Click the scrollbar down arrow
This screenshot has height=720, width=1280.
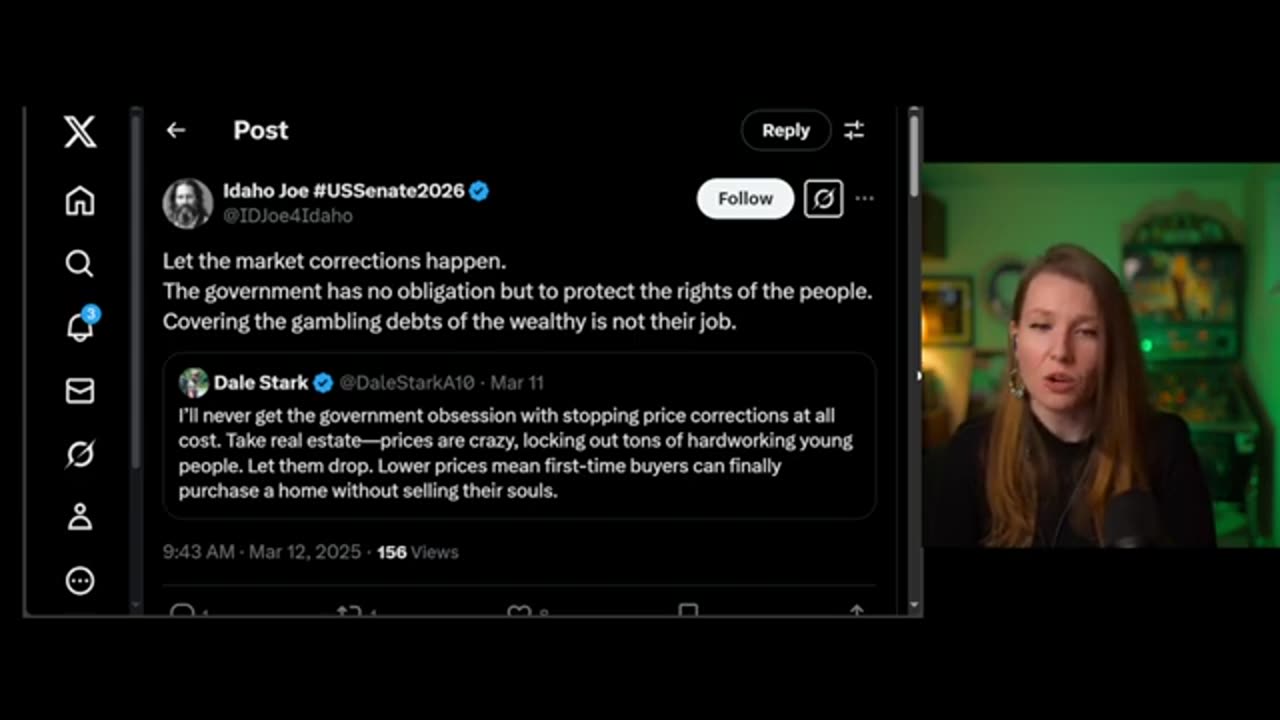point(914,605)
